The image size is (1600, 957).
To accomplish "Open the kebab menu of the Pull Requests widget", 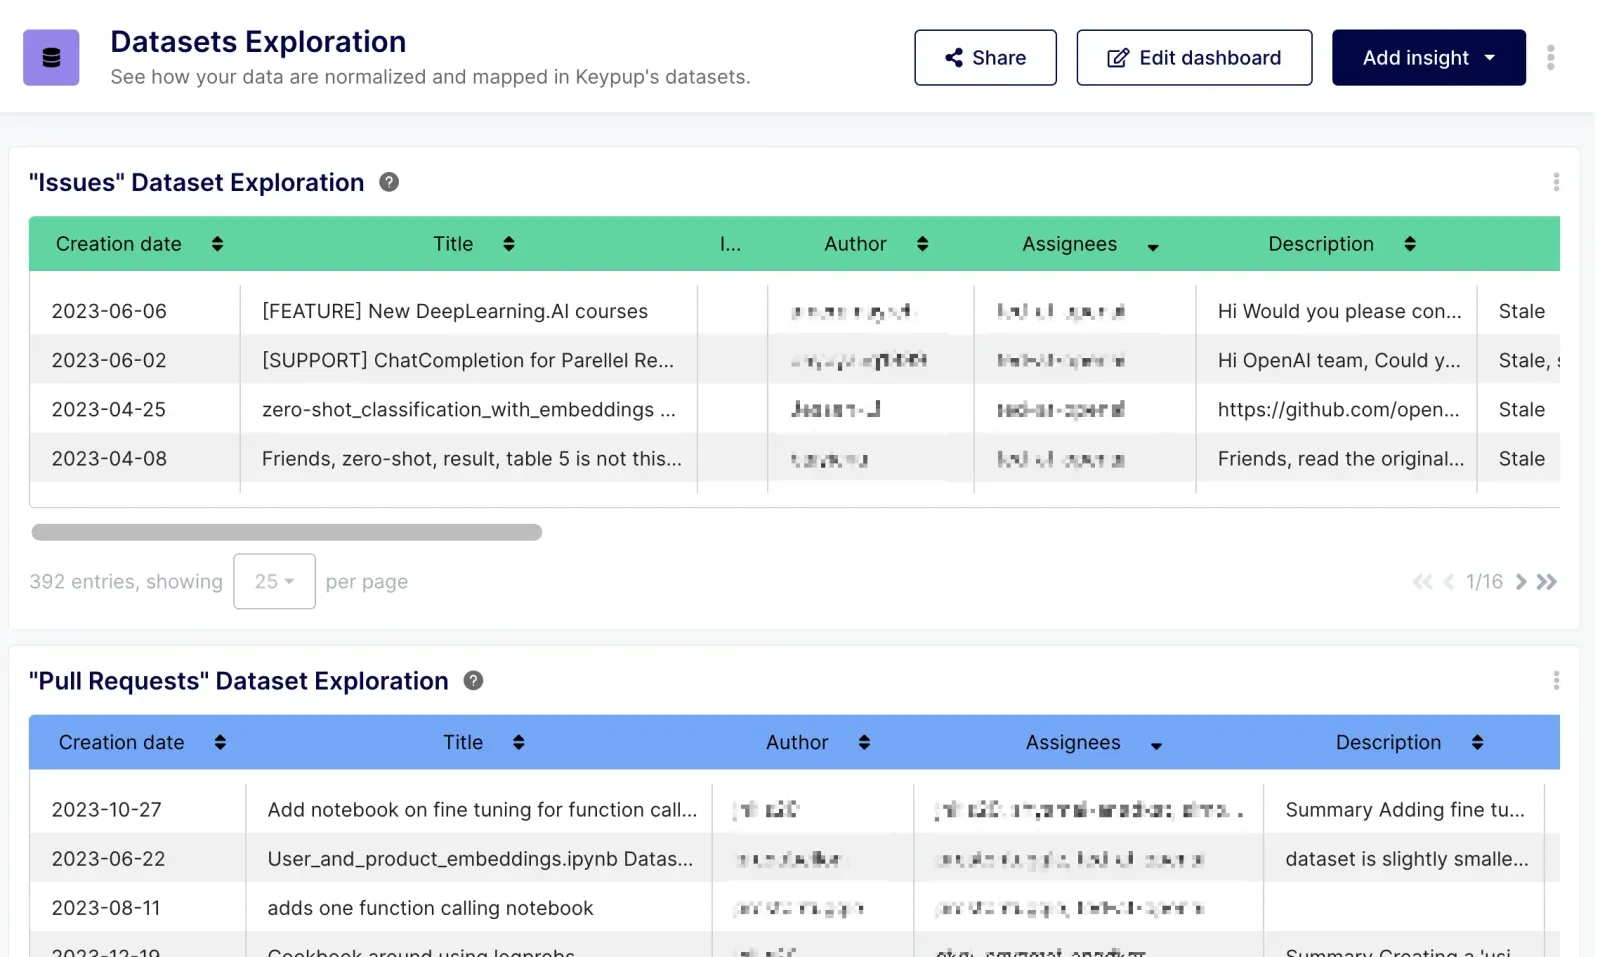I will pyautogui.click(x=1556, y=680).
